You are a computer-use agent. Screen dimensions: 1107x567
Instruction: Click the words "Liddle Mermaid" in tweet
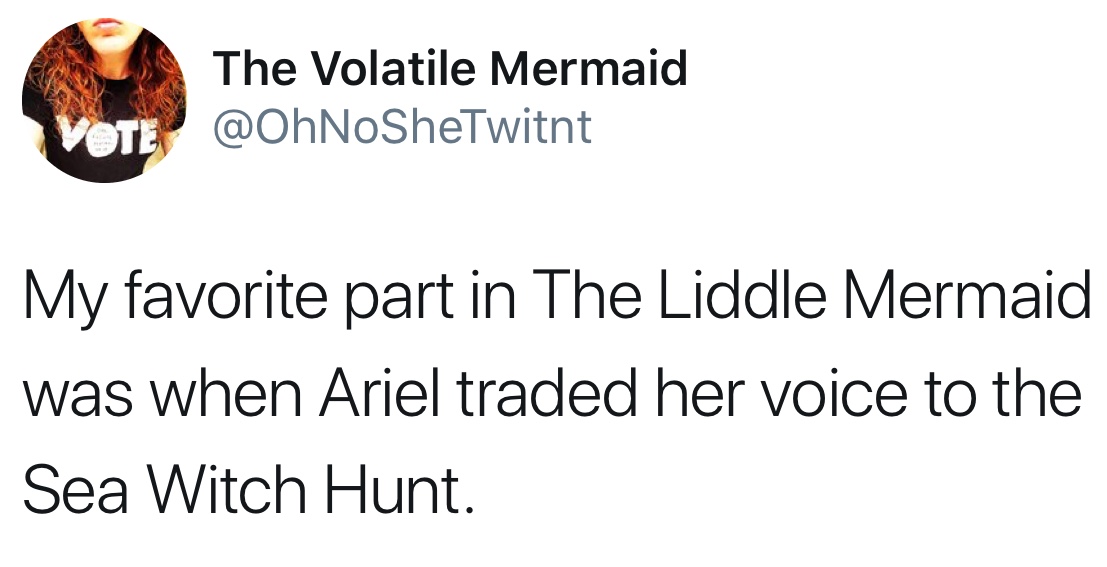[x=870, y=296]
